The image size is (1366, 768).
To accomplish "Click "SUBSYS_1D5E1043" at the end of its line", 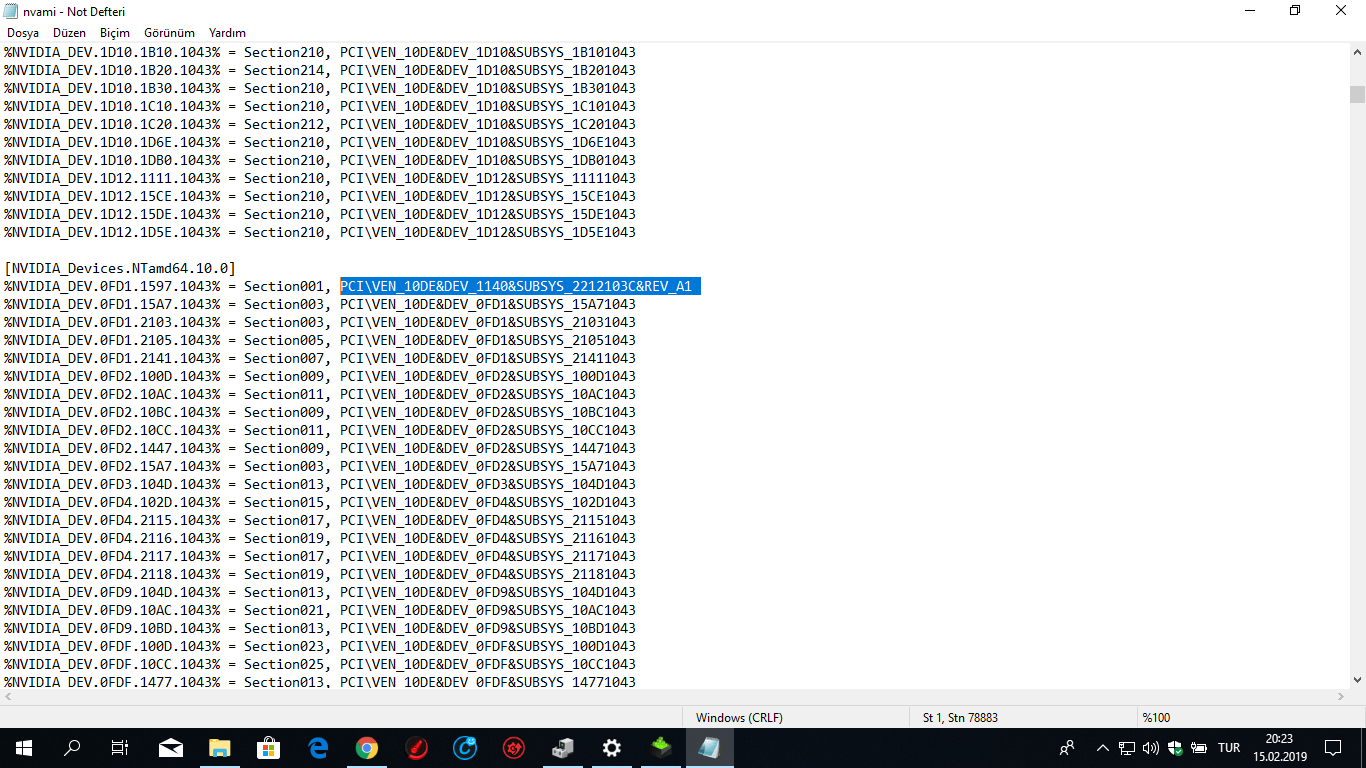I will point(576,232).
